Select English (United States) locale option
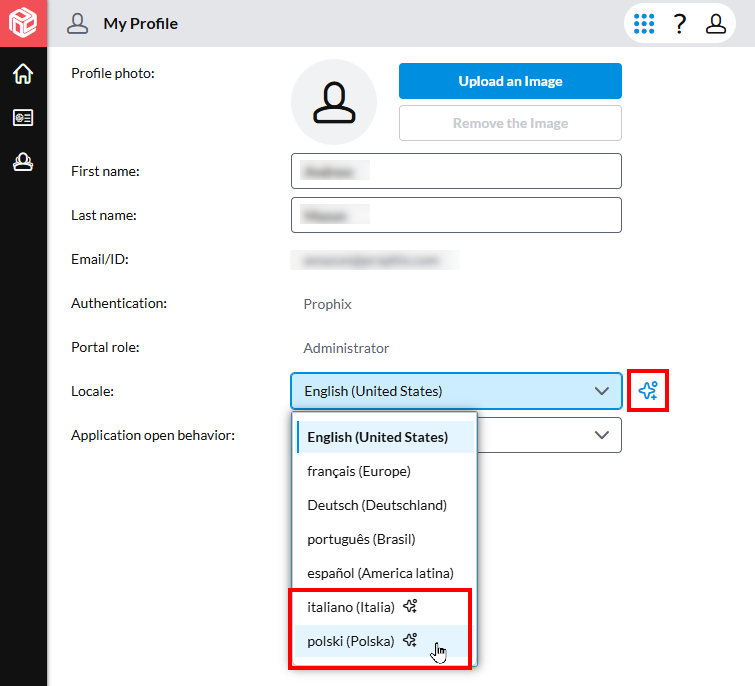 tap(377, 437)
